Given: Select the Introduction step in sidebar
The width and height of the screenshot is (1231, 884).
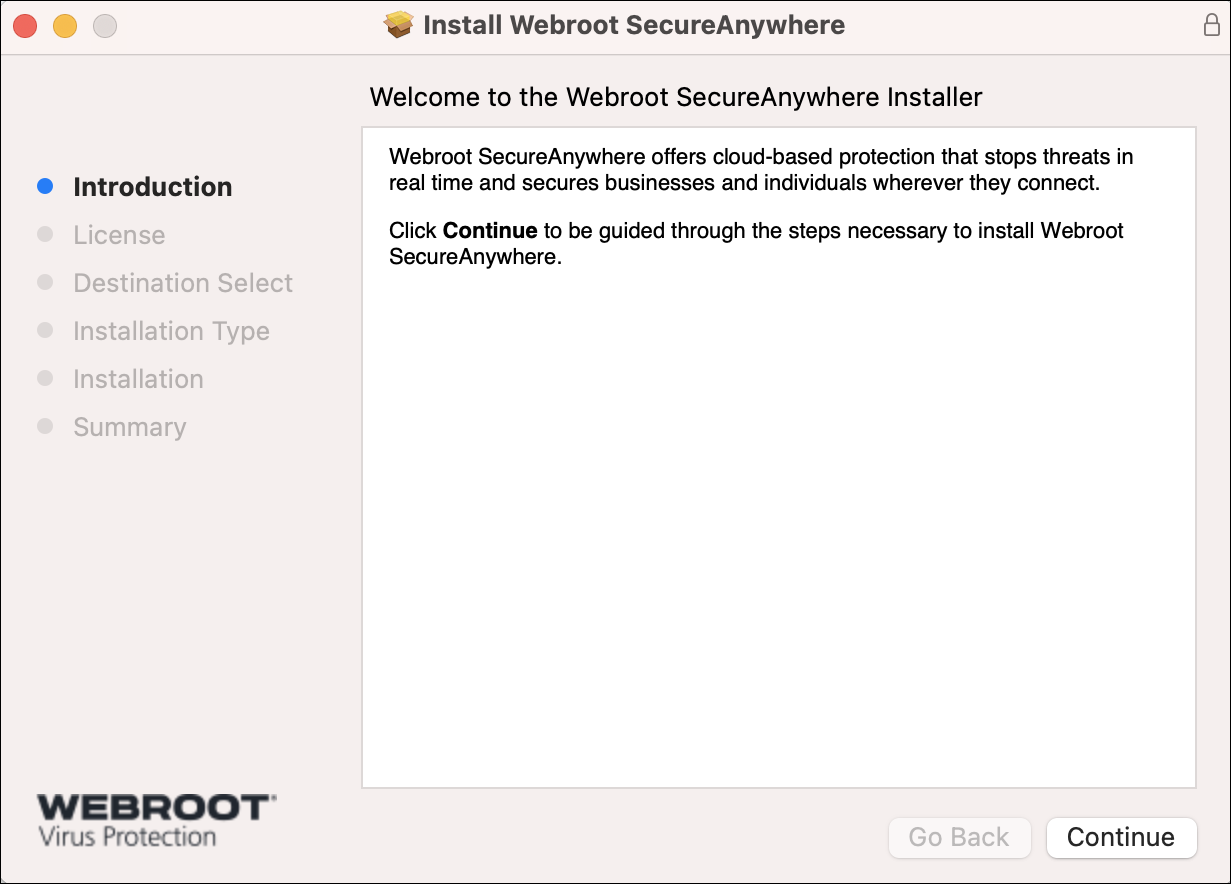Looking at the screenshot, I should pyautogui.click(x=152, y=186).
